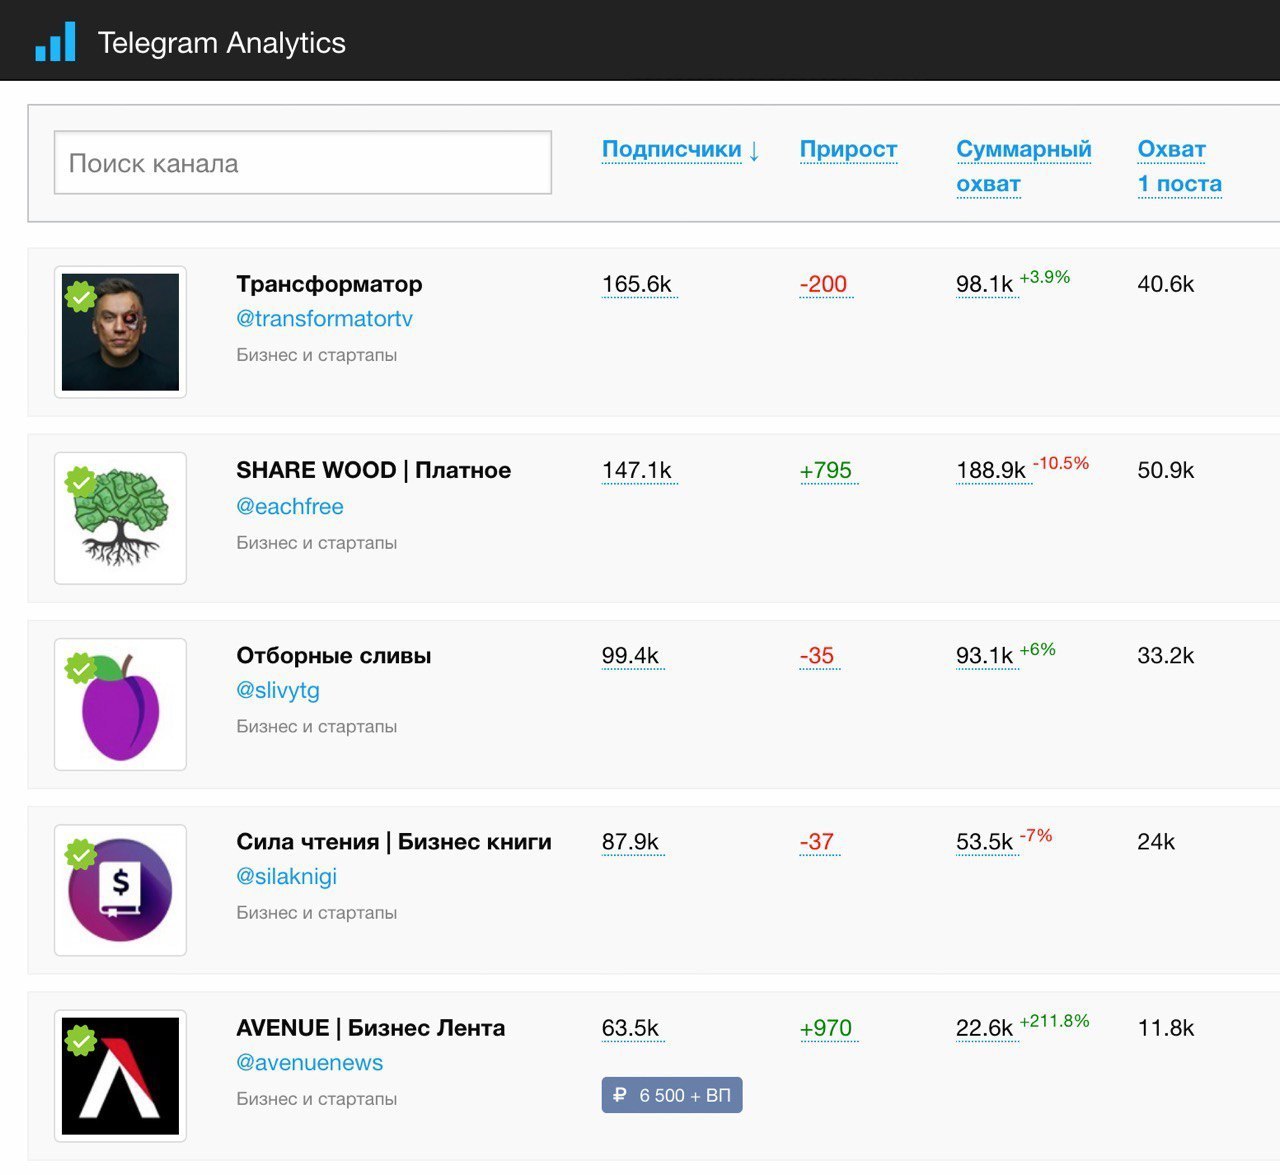The width and height of the screenshot is (1280, 1175).
Task: Sort by Охват 1 поста column
Action: [x=1179, y=166]
